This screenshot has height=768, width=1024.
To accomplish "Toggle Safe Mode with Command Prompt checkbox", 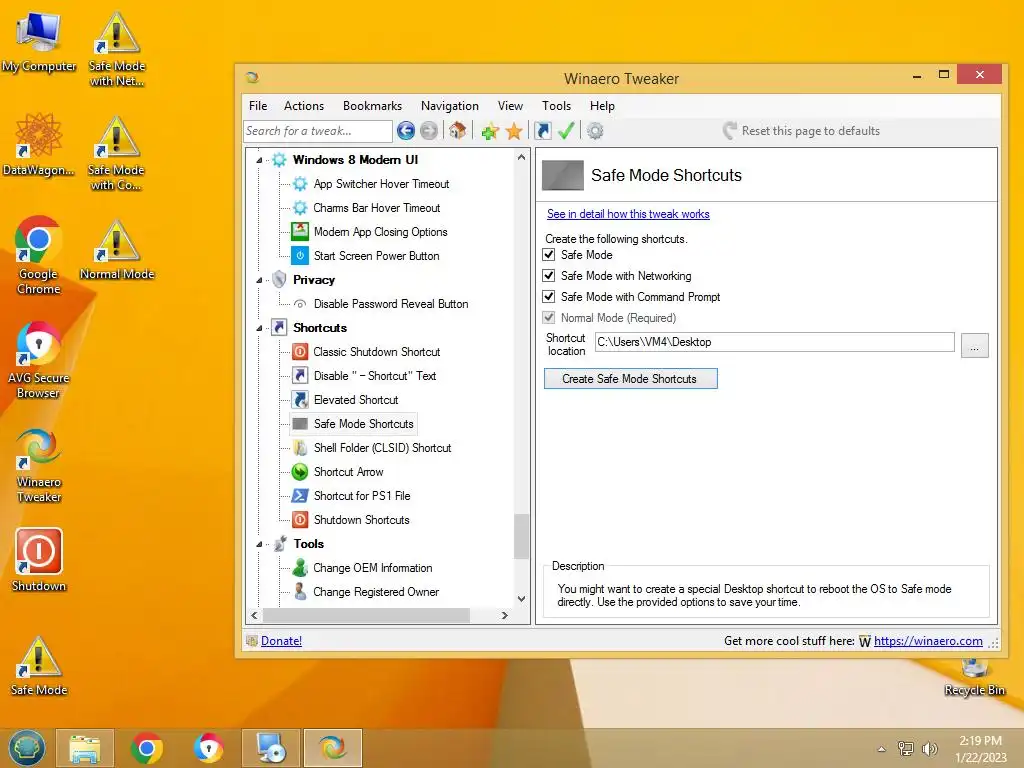I will click(x=549, y=296).
